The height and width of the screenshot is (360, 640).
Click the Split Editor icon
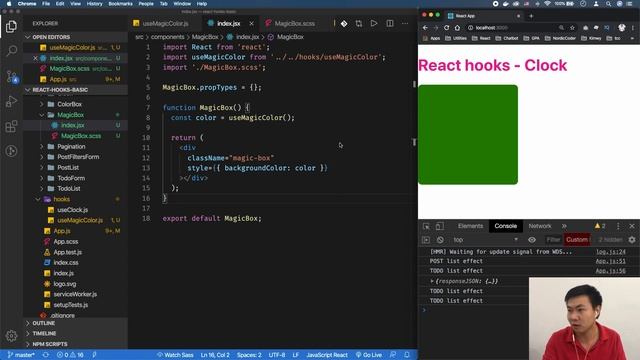pos(390,24)
